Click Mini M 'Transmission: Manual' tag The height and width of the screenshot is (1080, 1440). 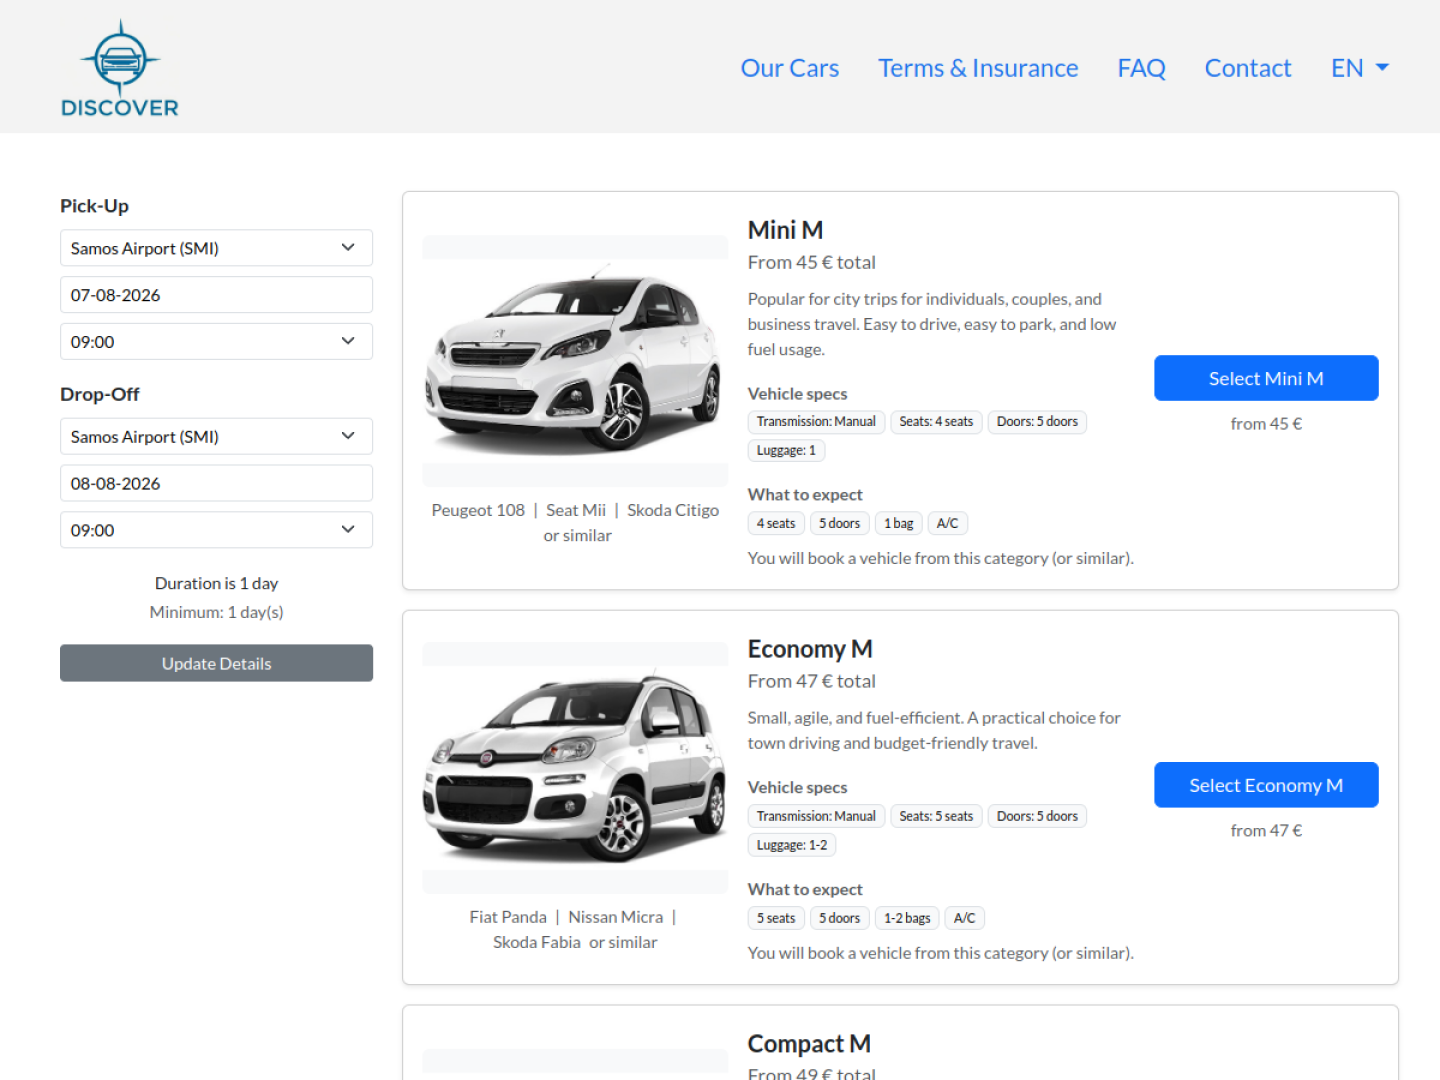816,422
